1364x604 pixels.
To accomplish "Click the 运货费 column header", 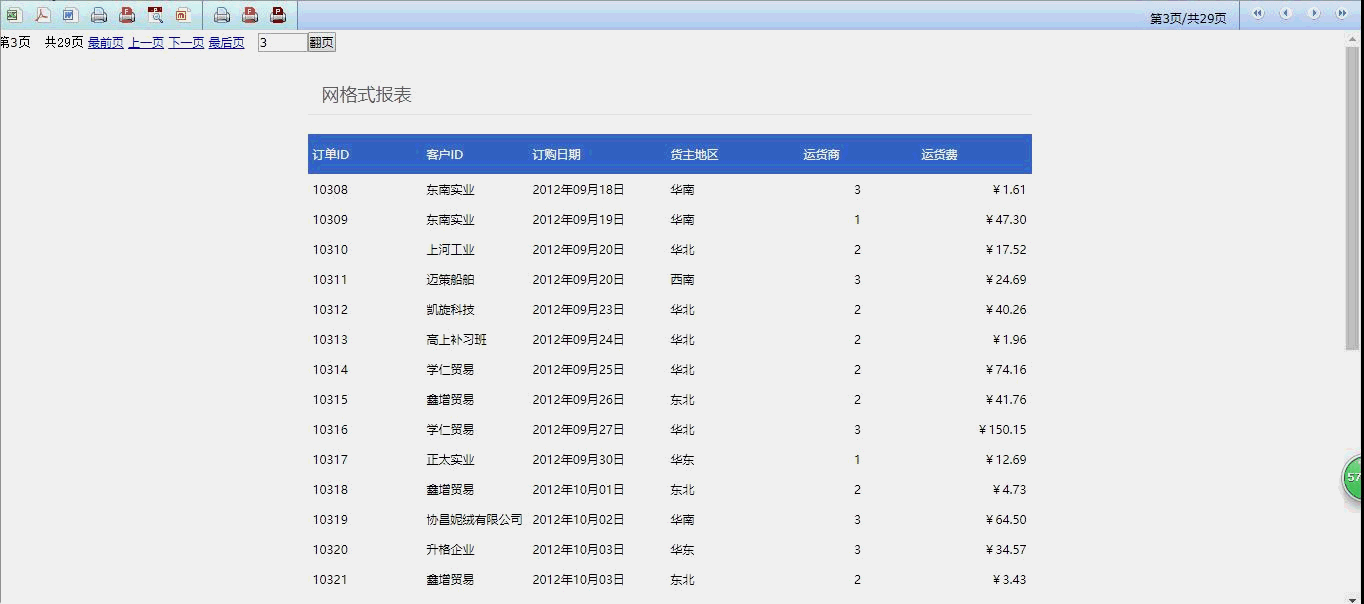I will 939,154.
